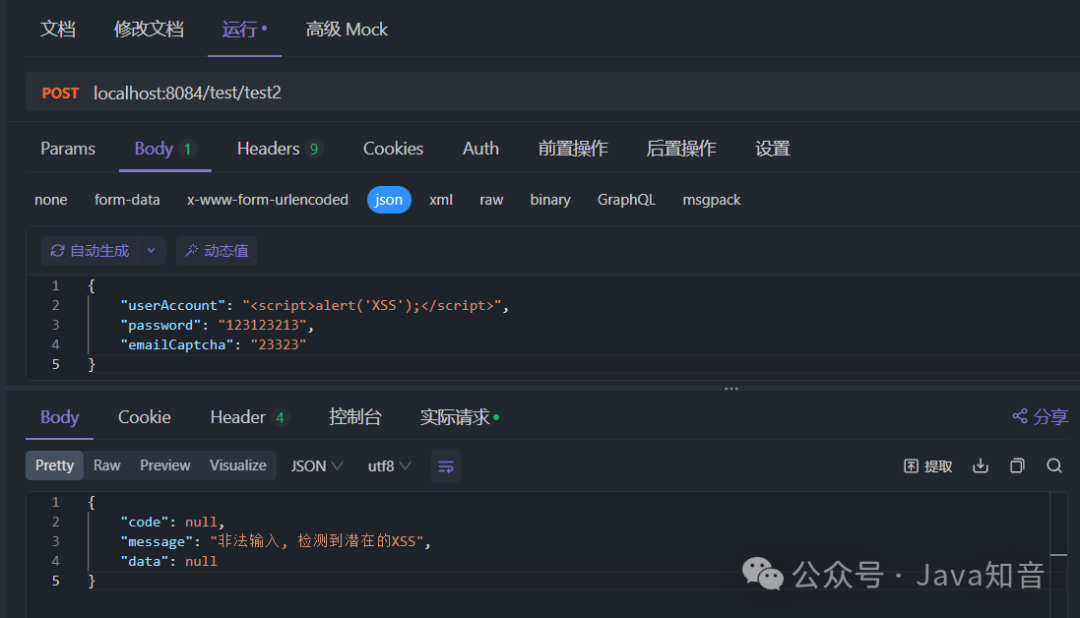The image size is (1080, 618).
Task: Open the Headers tab with 9
Action: point(279,149)
